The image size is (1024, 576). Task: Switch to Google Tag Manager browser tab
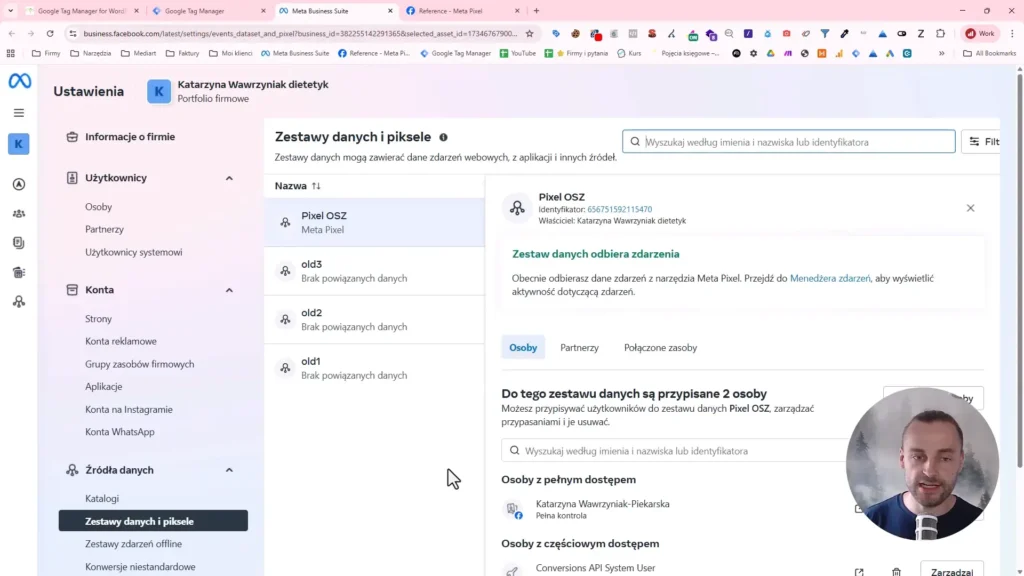pyautogui.click(x=208, y=10)
